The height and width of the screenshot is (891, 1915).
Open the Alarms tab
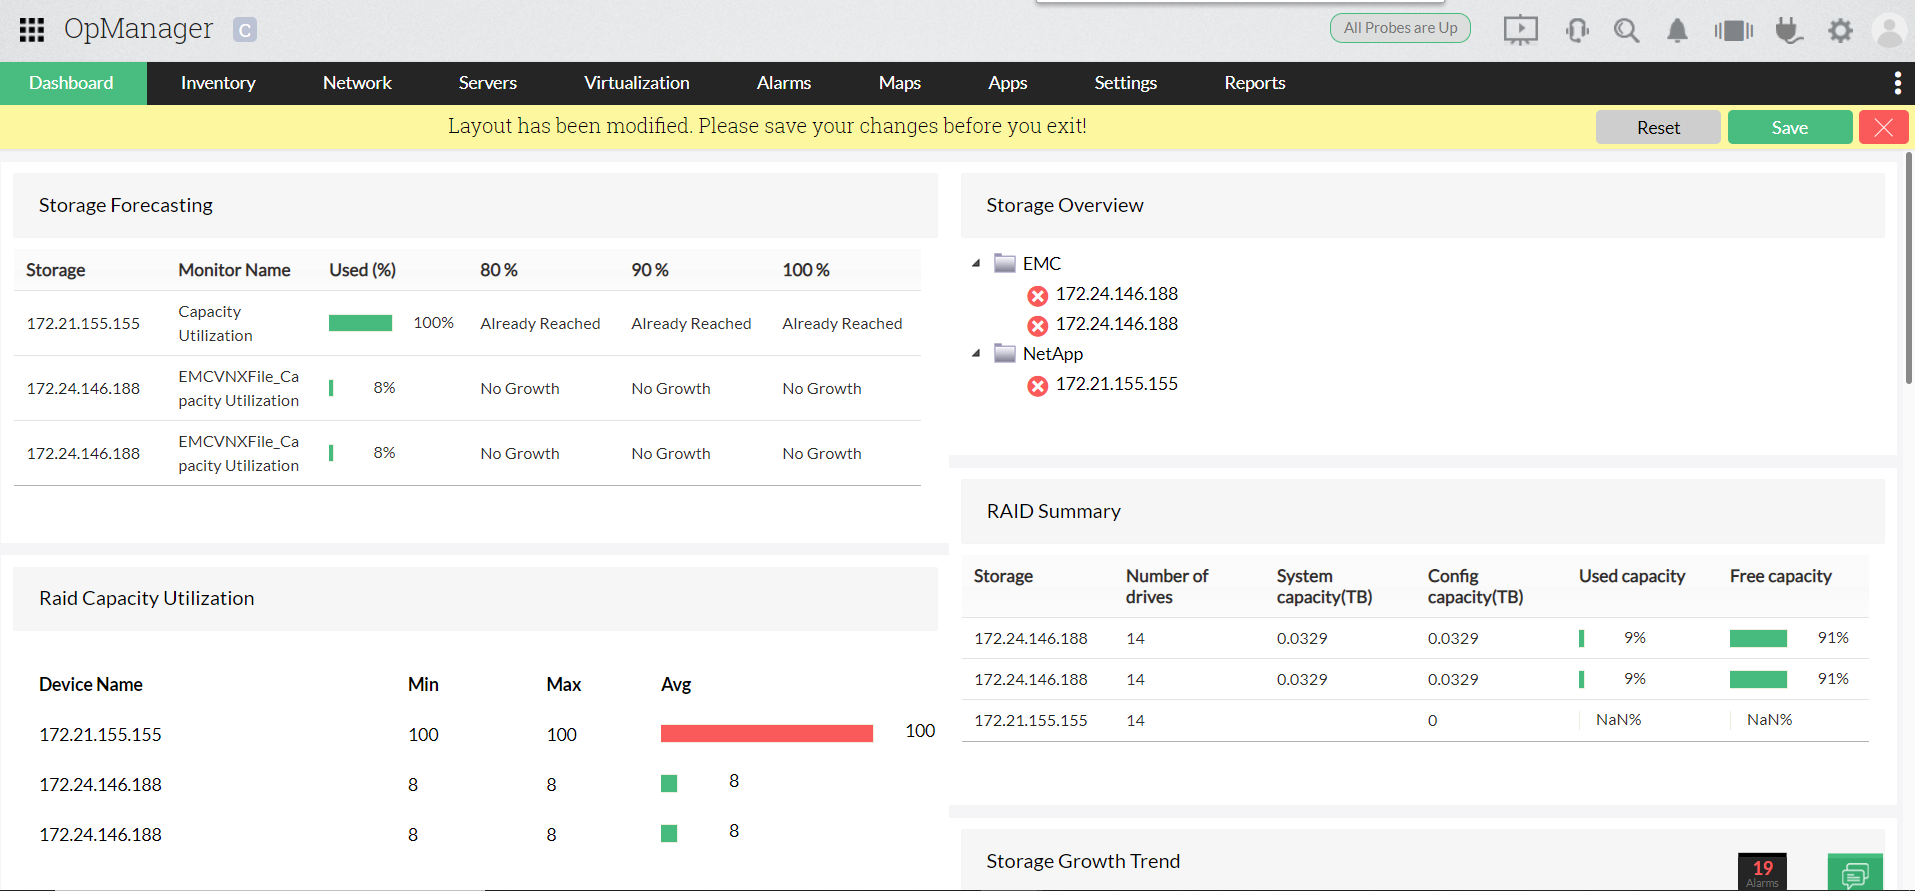[x=784, y=83]
